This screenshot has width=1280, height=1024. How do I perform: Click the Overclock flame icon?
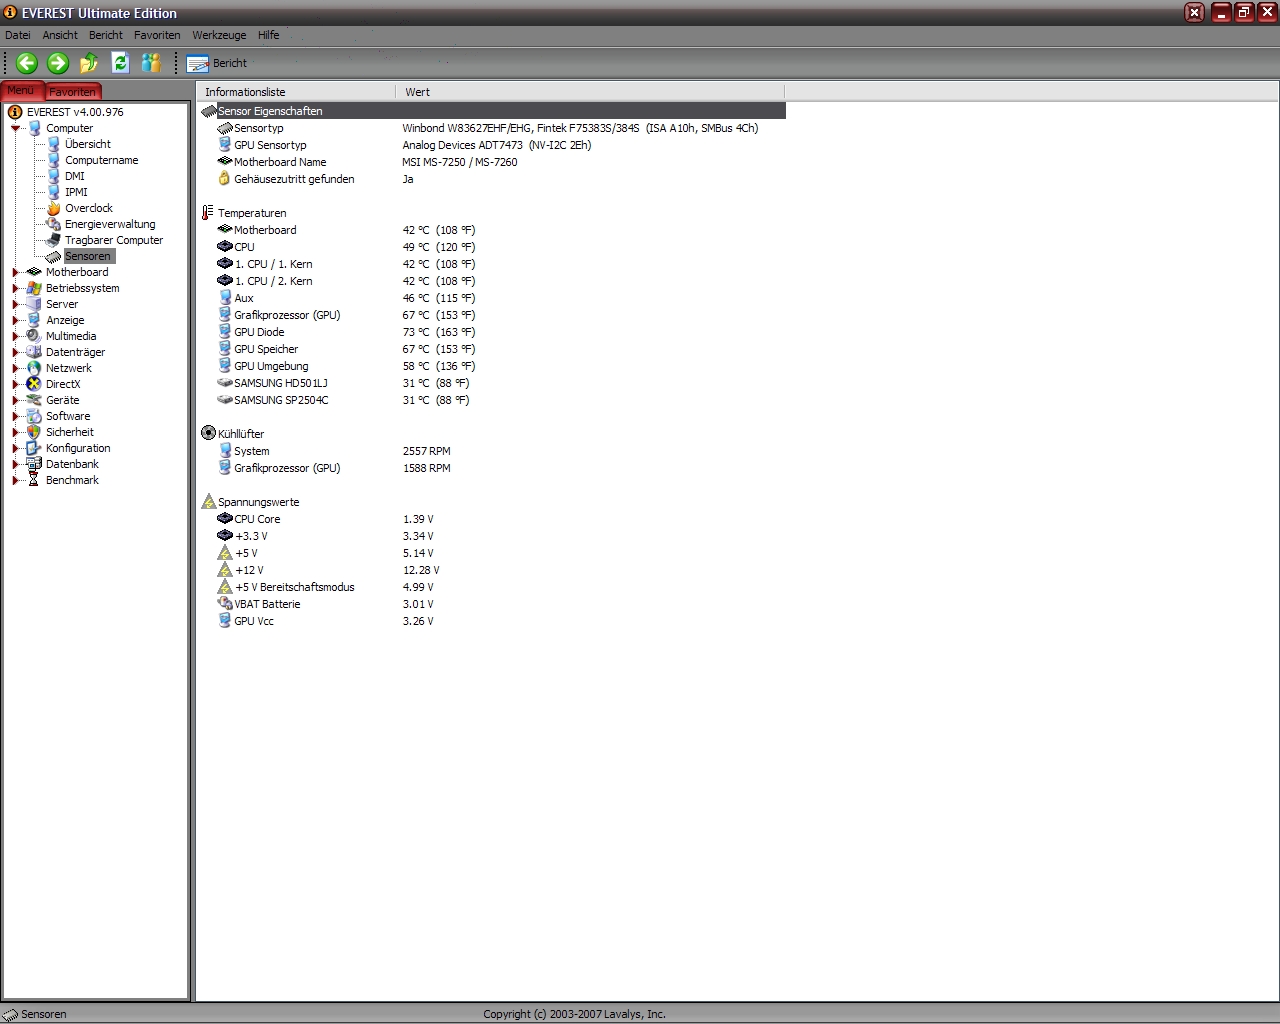coord(54,208)
